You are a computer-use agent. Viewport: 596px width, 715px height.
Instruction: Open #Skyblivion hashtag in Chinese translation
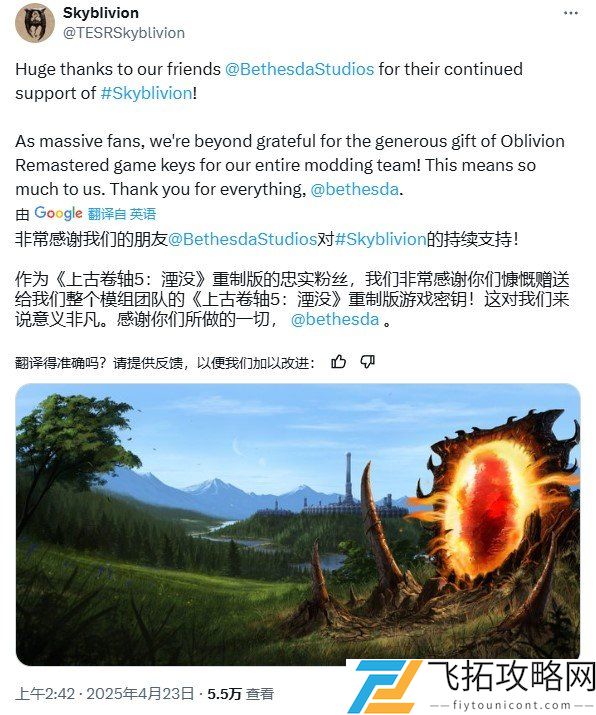(380, 239)
